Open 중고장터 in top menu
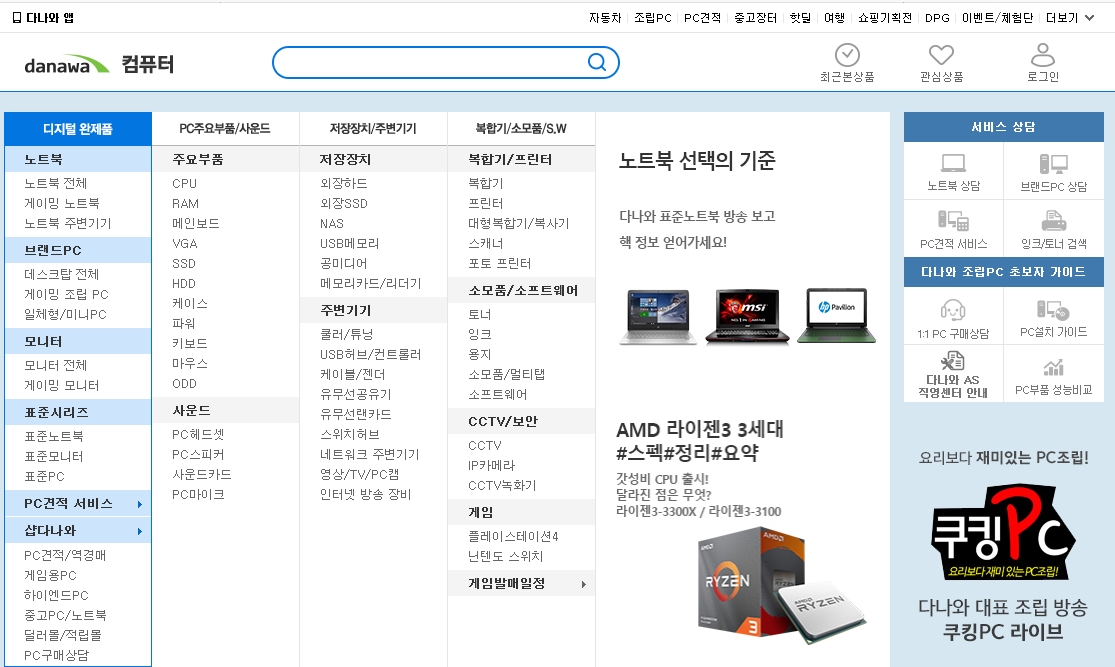The image size is (1115, 667). point(755,18)
